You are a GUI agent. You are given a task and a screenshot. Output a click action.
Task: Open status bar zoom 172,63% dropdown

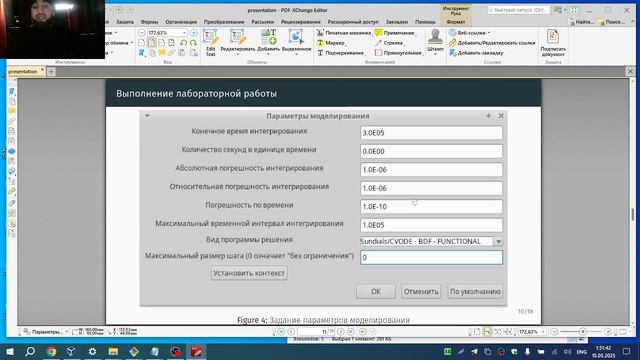click(543, 332)
